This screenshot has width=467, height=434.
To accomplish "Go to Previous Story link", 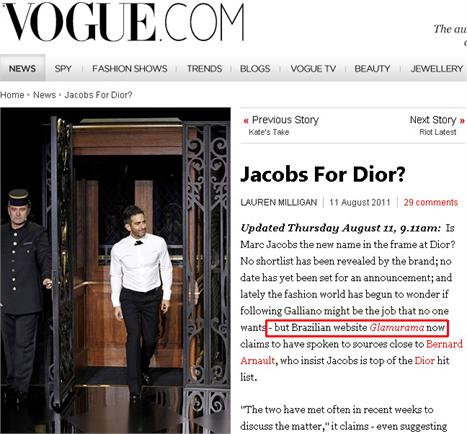I will tap(282, 125).
